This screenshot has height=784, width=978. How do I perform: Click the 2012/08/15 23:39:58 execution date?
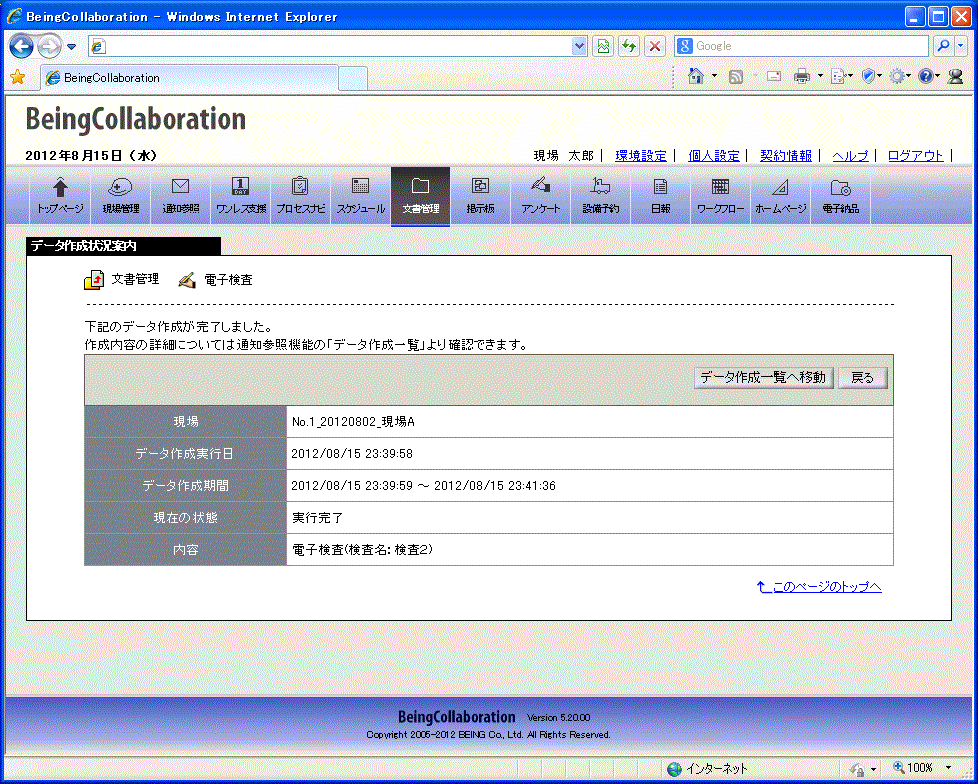(x=352, y=454)
